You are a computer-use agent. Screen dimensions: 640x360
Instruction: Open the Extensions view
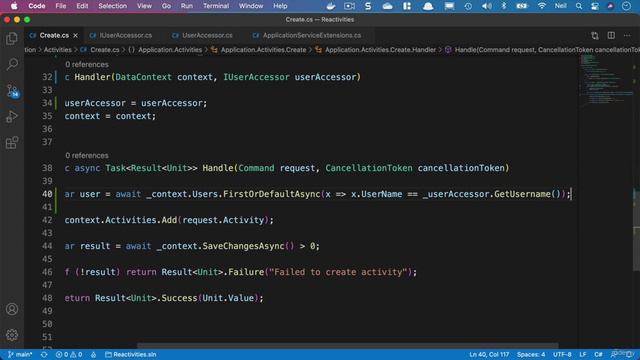(12, 142)
